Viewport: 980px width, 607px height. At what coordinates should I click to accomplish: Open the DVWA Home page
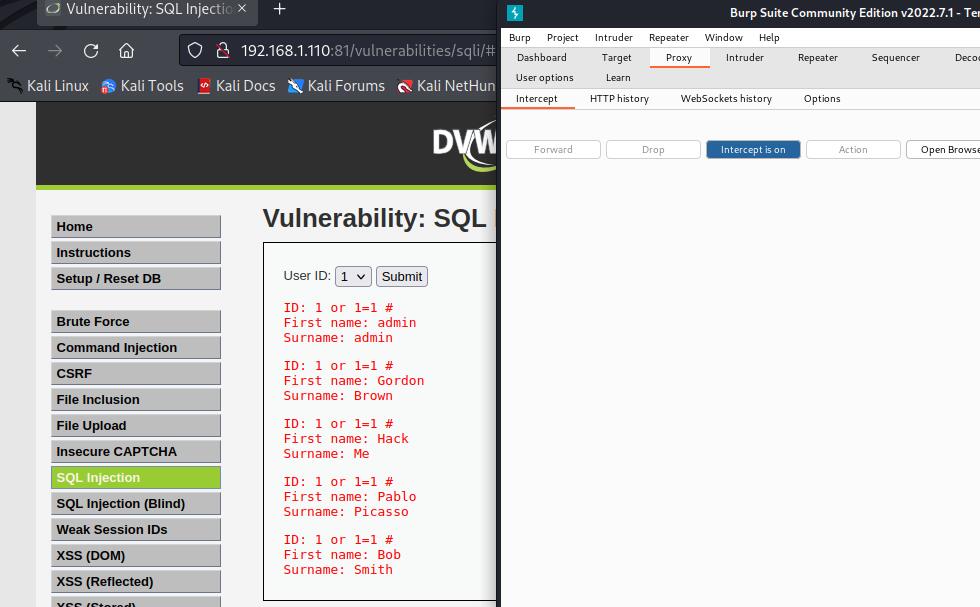click(136, 226)
